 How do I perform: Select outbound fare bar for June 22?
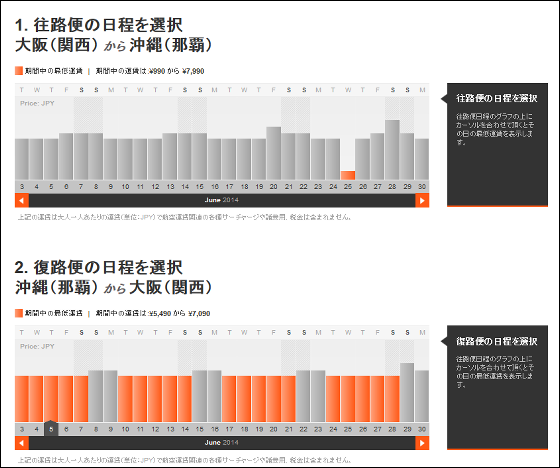pos(303,156)
